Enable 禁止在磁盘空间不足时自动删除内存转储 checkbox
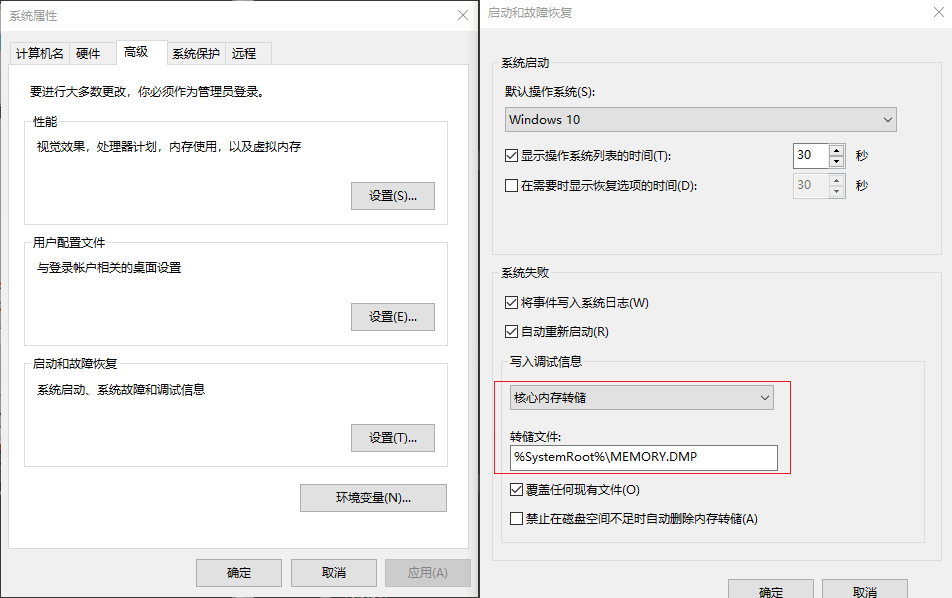The width and height of the screenshot is (952, 598). point(516,519)
